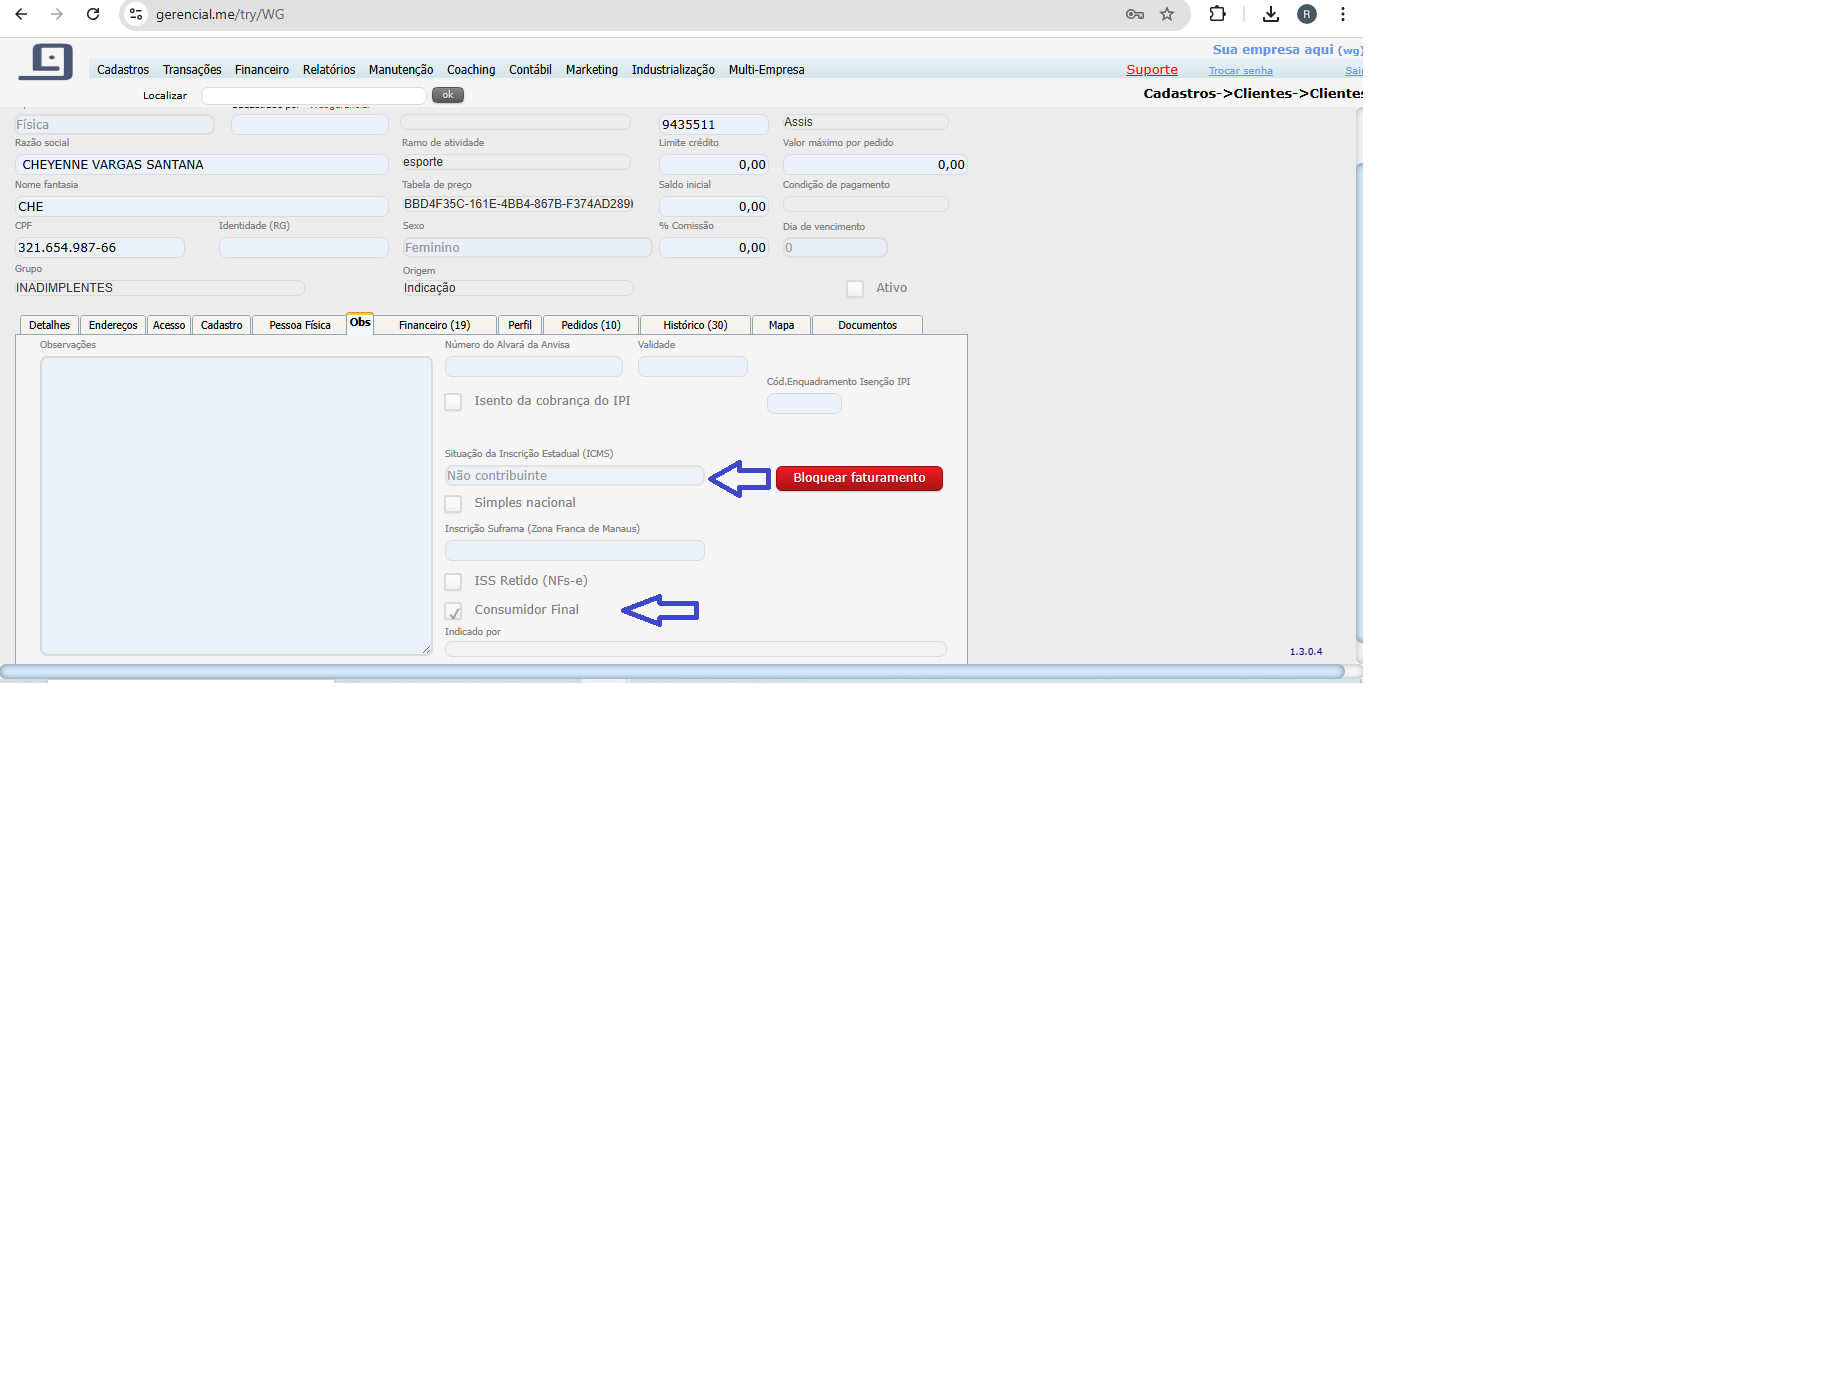Reload the page with the refresh icon

coord(93,14)
